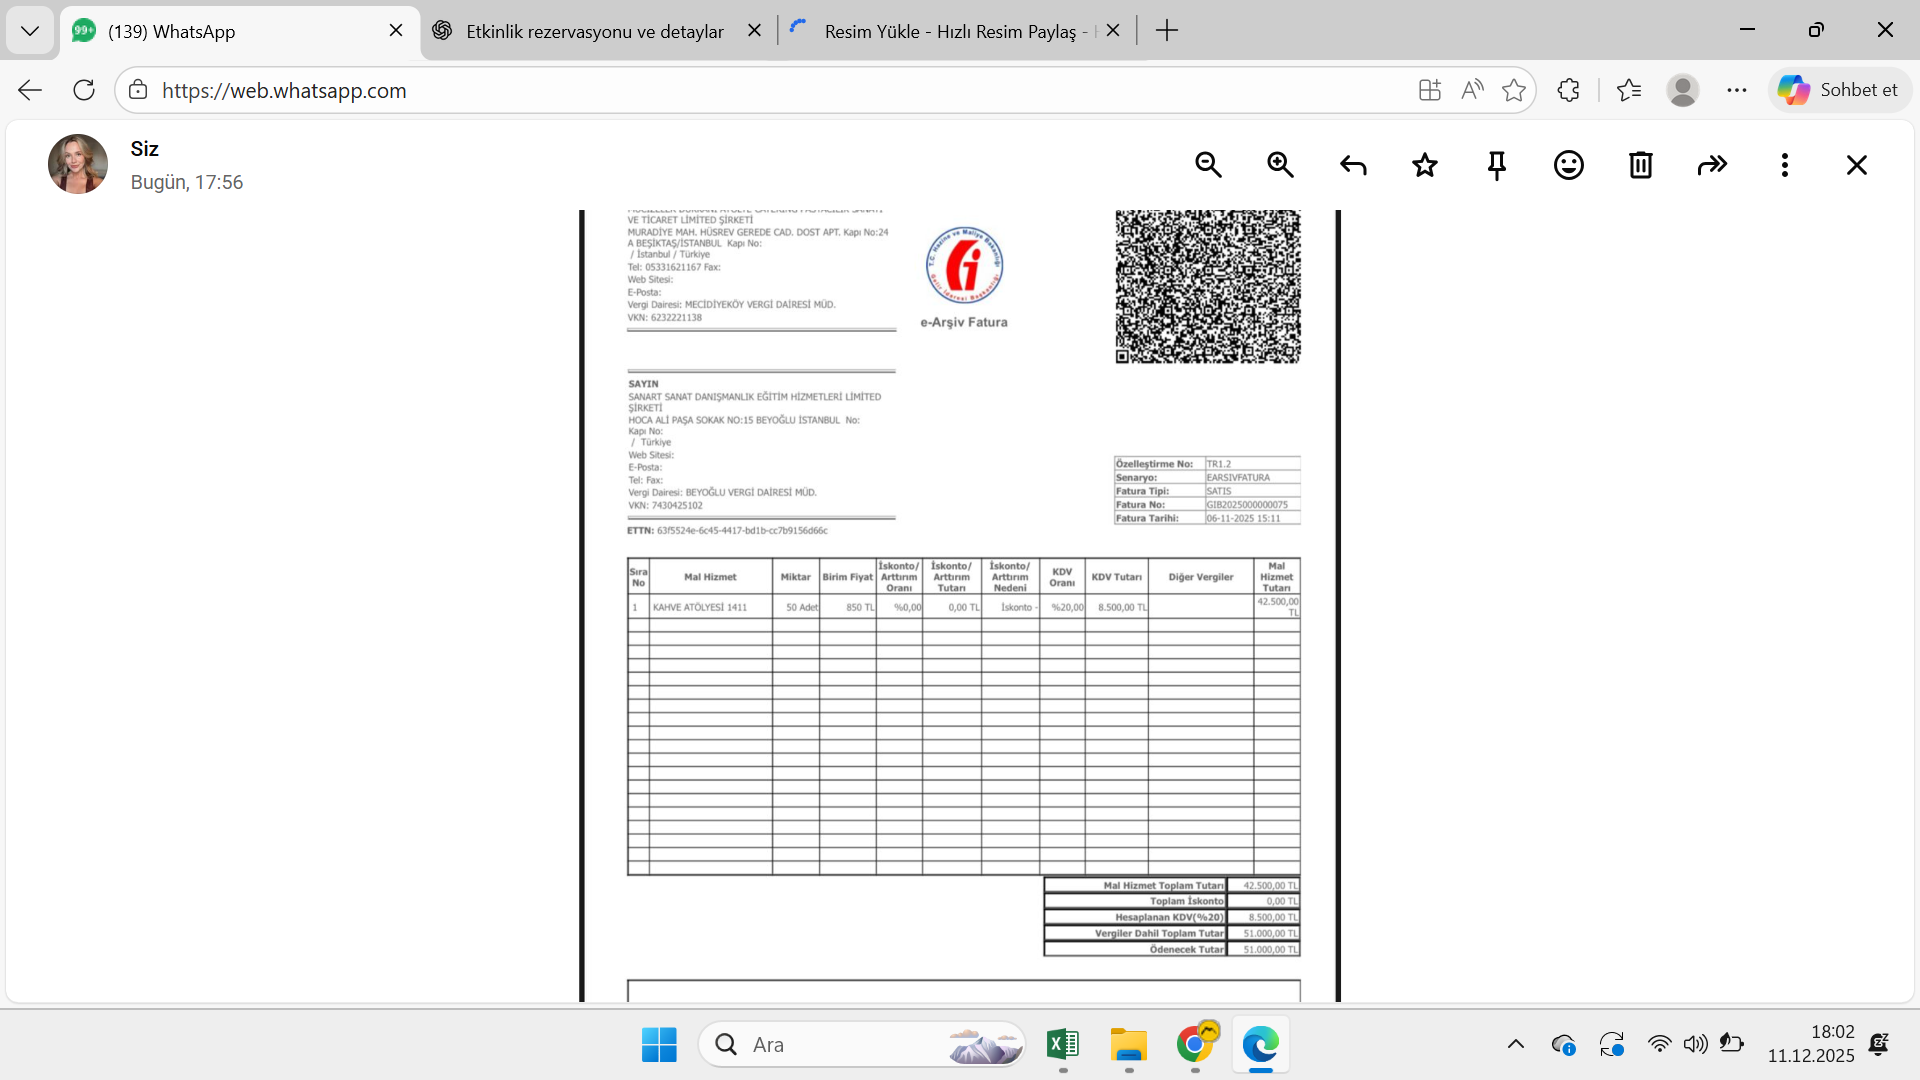Go back to previous page

coord(30,90)
